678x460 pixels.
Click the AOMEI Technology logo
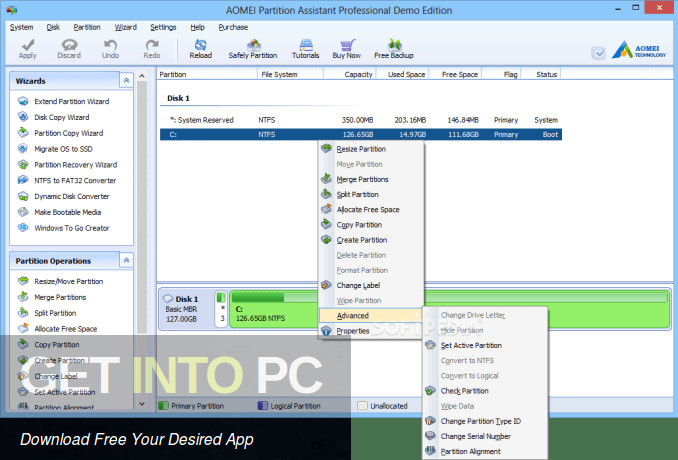(x=639, y=50)
